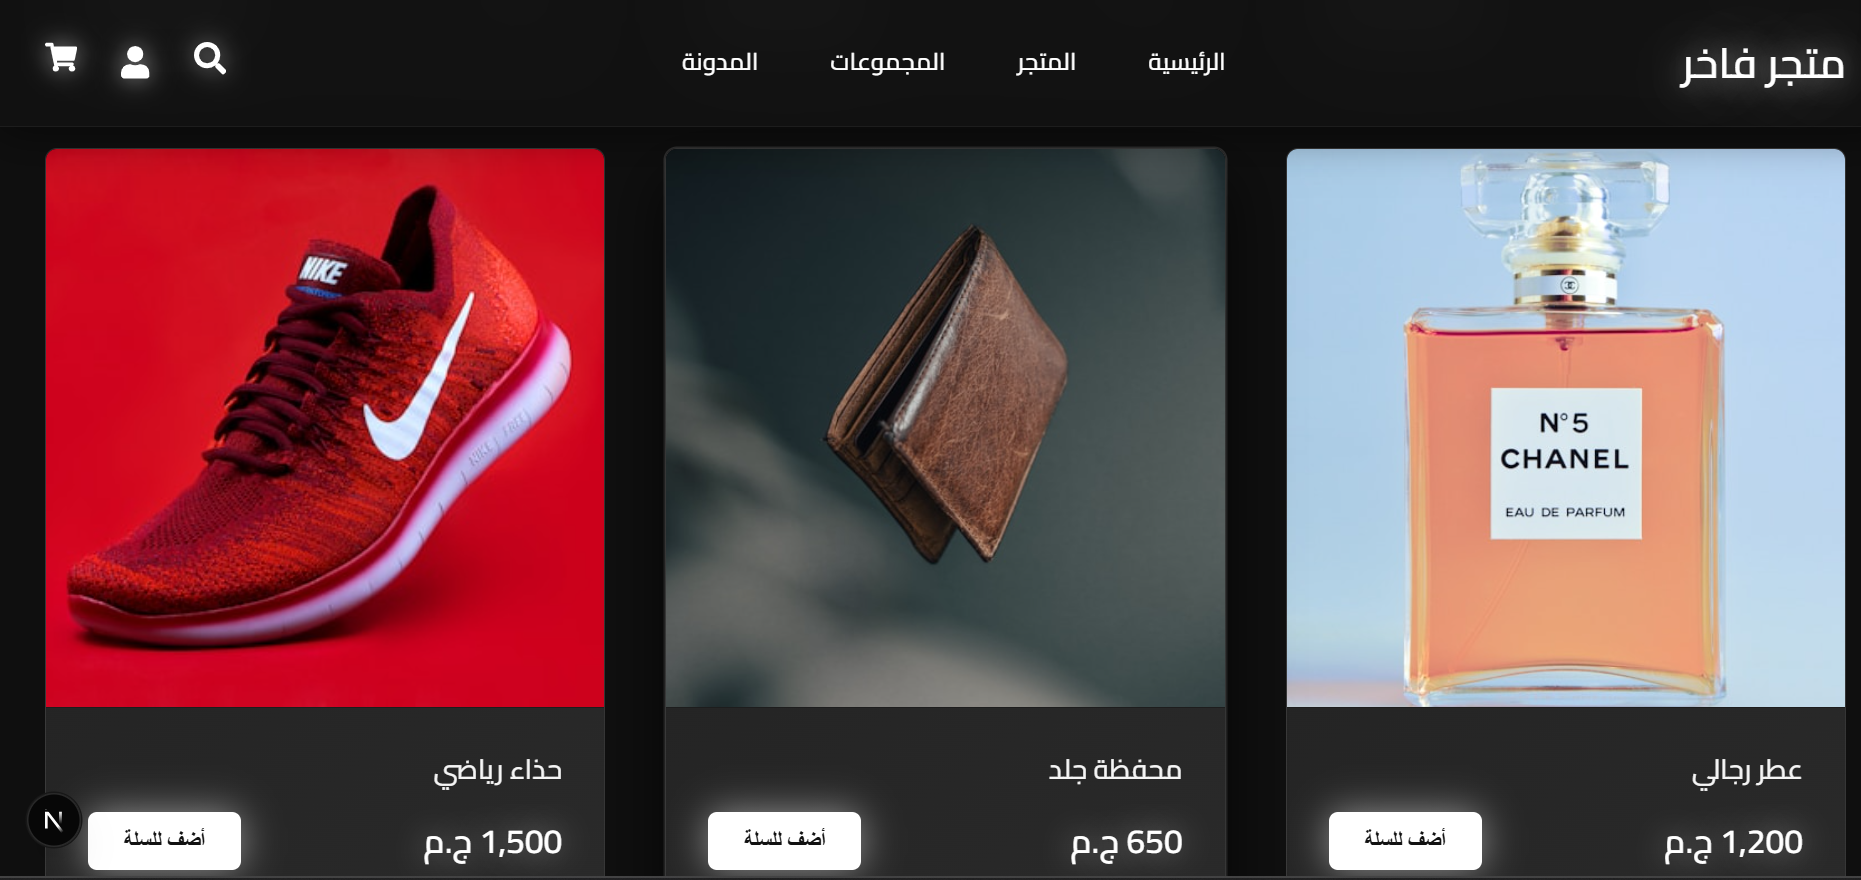The width and height of the screenshot is (1861, 880).
Task: Open the red Nike shoe image
Action: pyautogui.click(x=325, y=428)
